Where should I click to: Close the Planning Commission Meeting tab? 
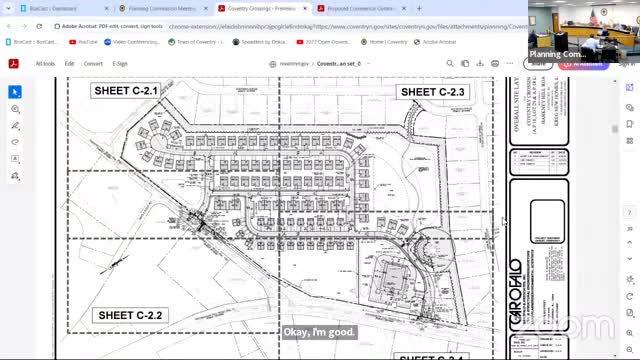click(x=206, y=8)
